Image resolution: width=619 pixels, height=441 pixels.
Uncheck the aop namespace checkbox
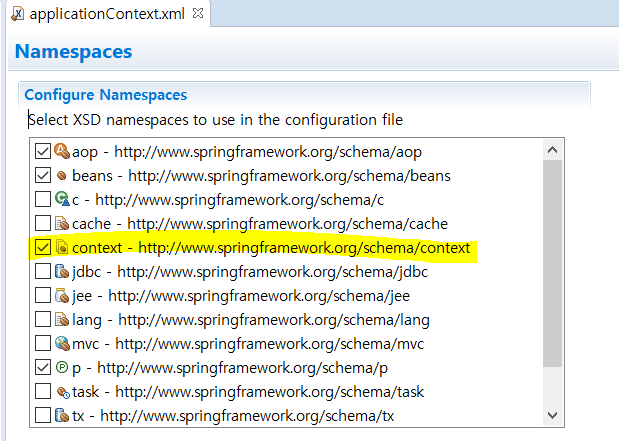(43, 151)
